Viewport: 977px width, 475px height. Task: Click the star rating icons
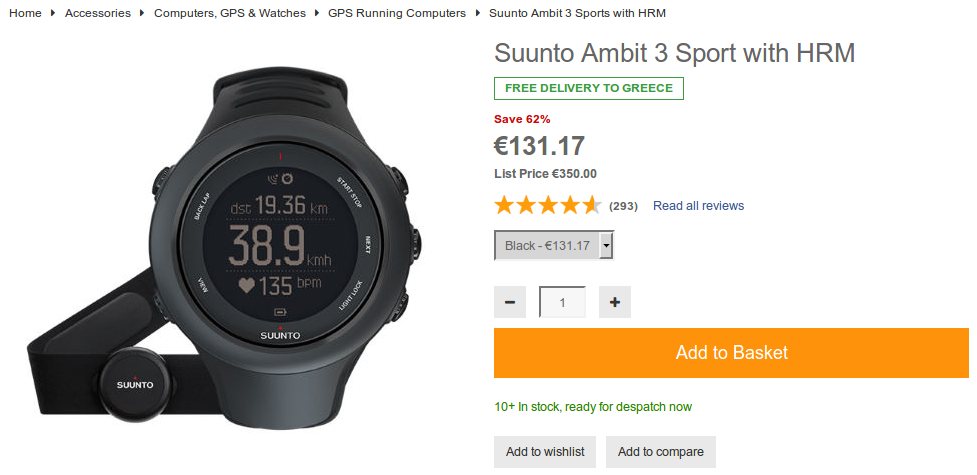pos(548,206)
